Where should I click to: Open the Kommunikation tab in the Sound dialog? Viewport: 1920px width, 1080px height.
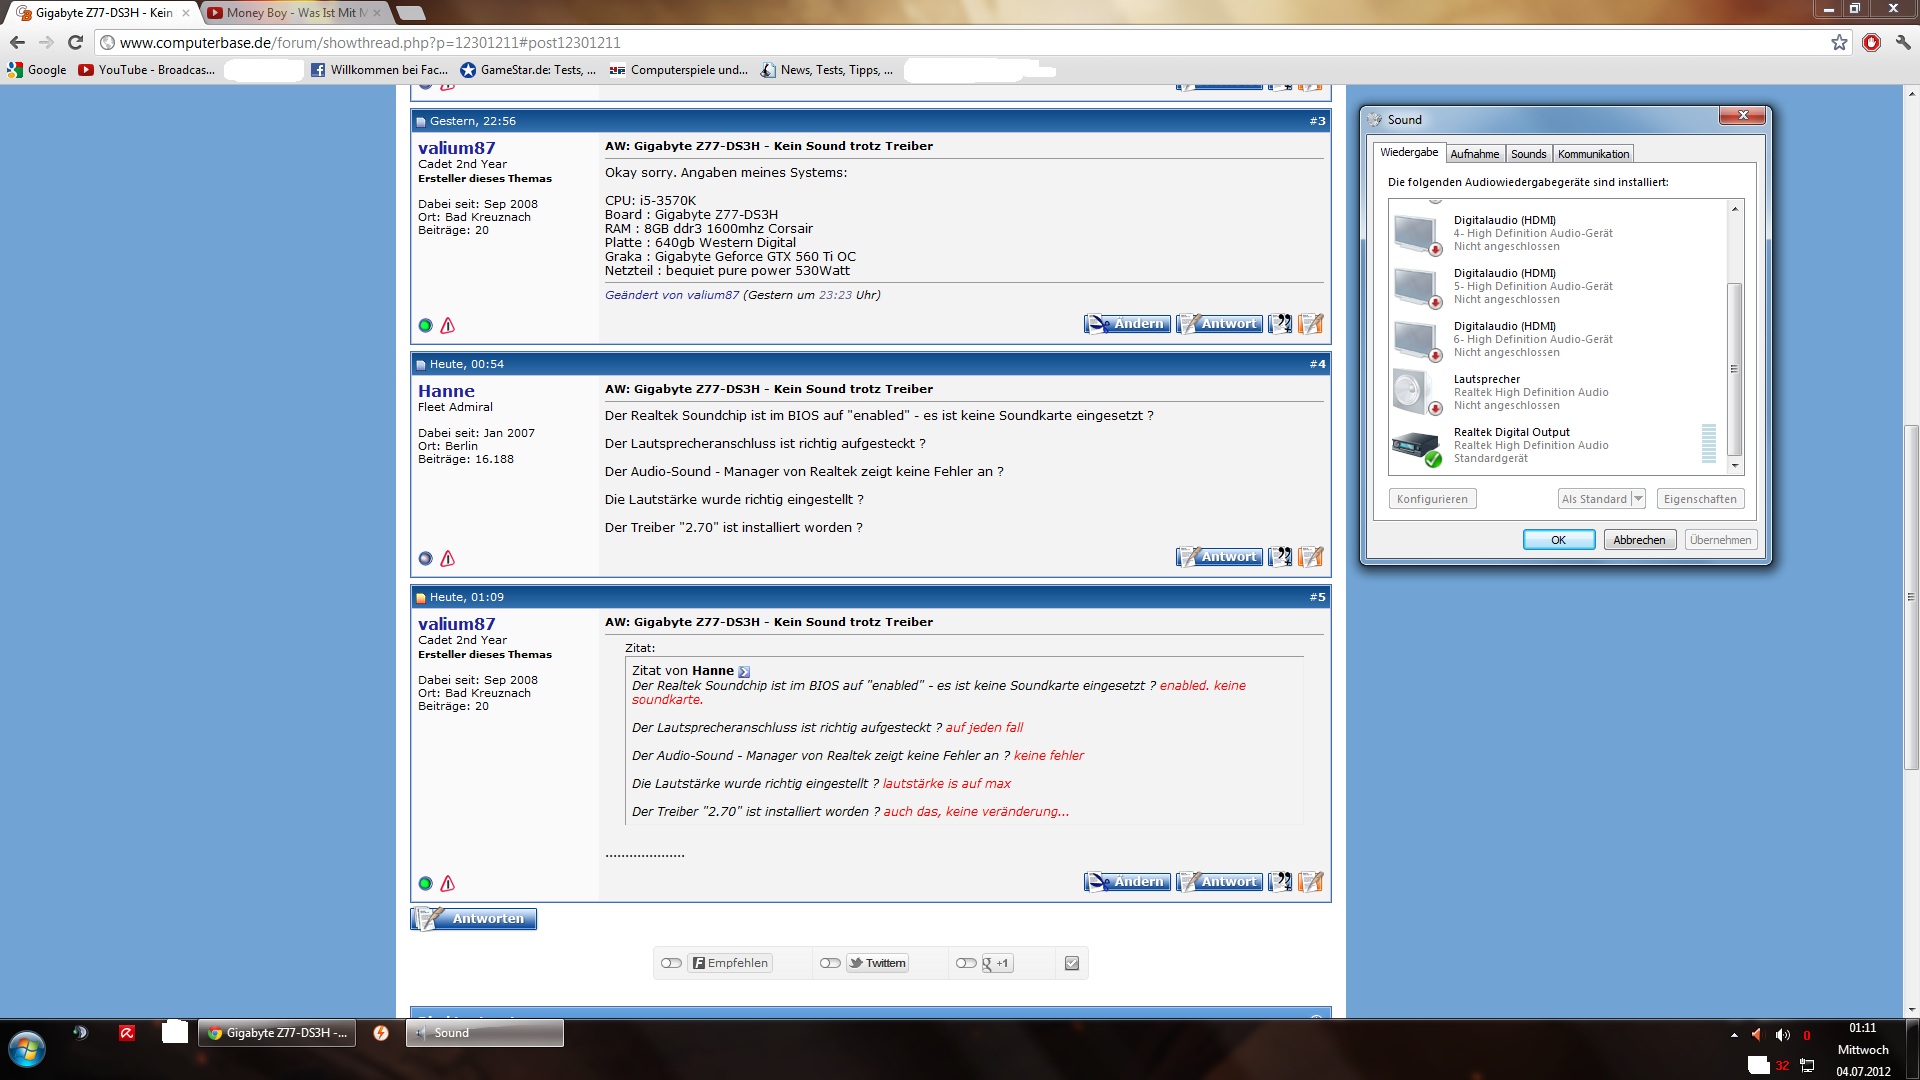[1593, 154]
